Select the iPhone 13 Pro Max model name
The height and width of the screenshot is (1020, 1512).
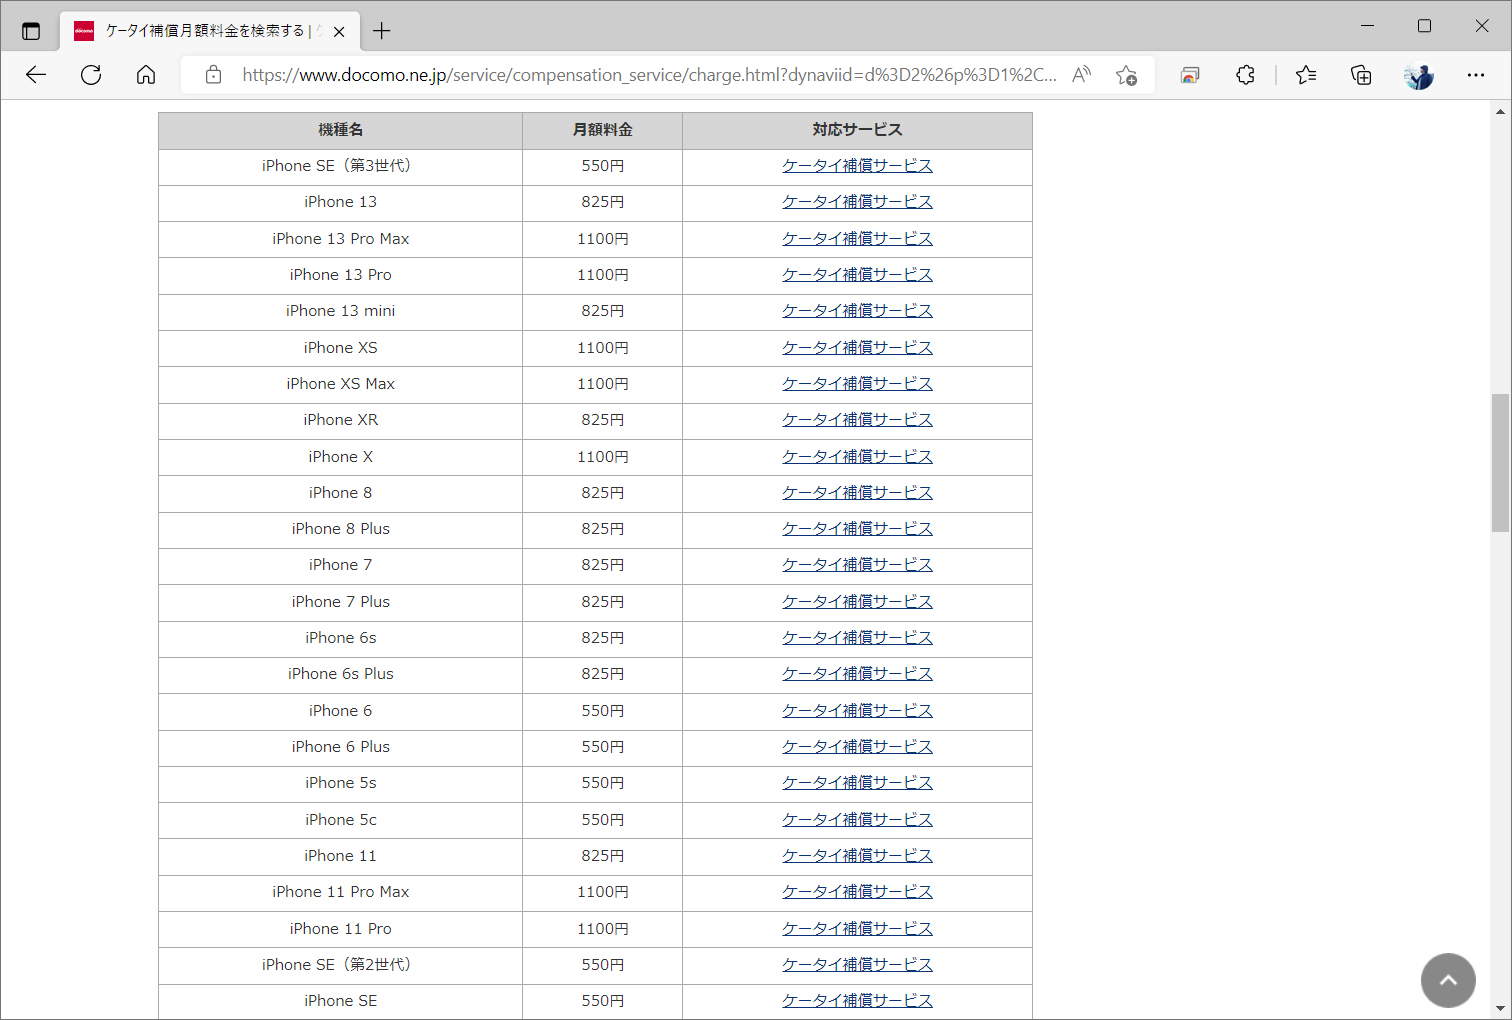(341, 239)
